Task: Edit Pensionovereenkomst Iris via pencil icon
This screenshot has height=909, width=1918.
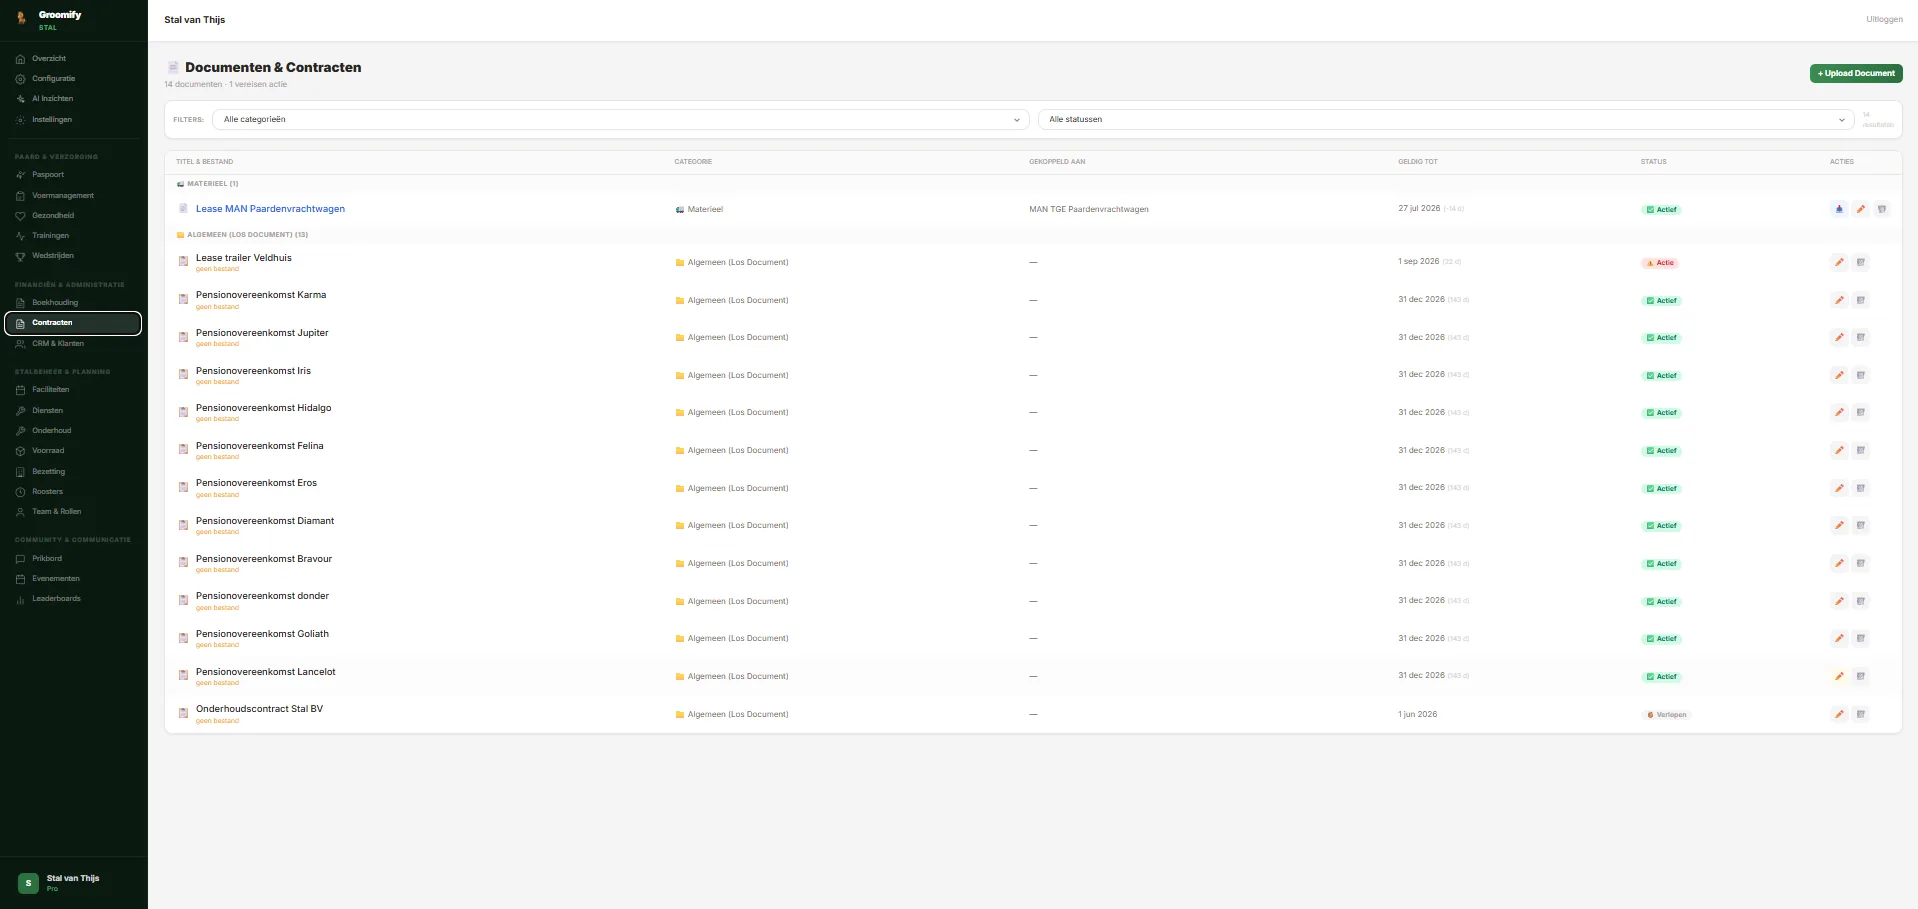Action: [1839, 375]
